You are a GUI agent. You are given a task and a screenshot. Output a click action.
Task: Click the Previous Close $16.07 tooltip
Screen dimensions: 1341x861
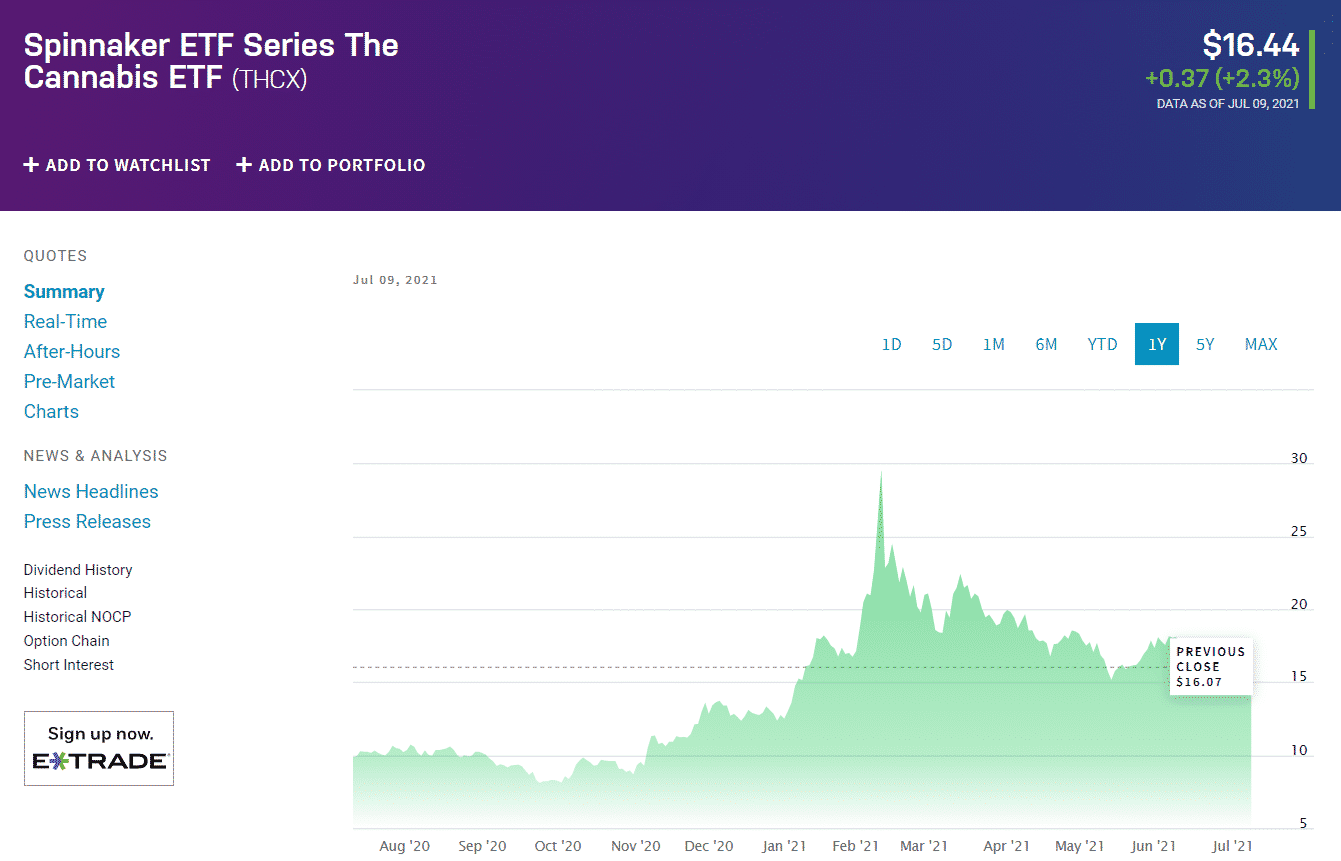1210,667
